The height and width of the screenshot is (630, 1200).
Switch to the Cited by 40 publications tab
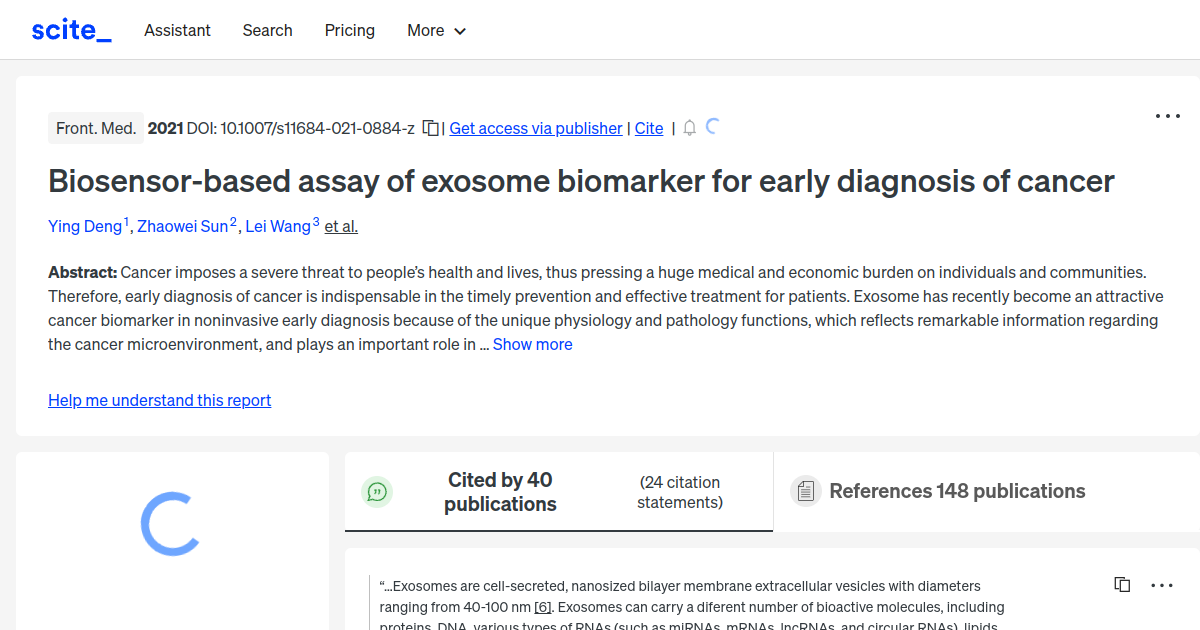coord(500,491)
